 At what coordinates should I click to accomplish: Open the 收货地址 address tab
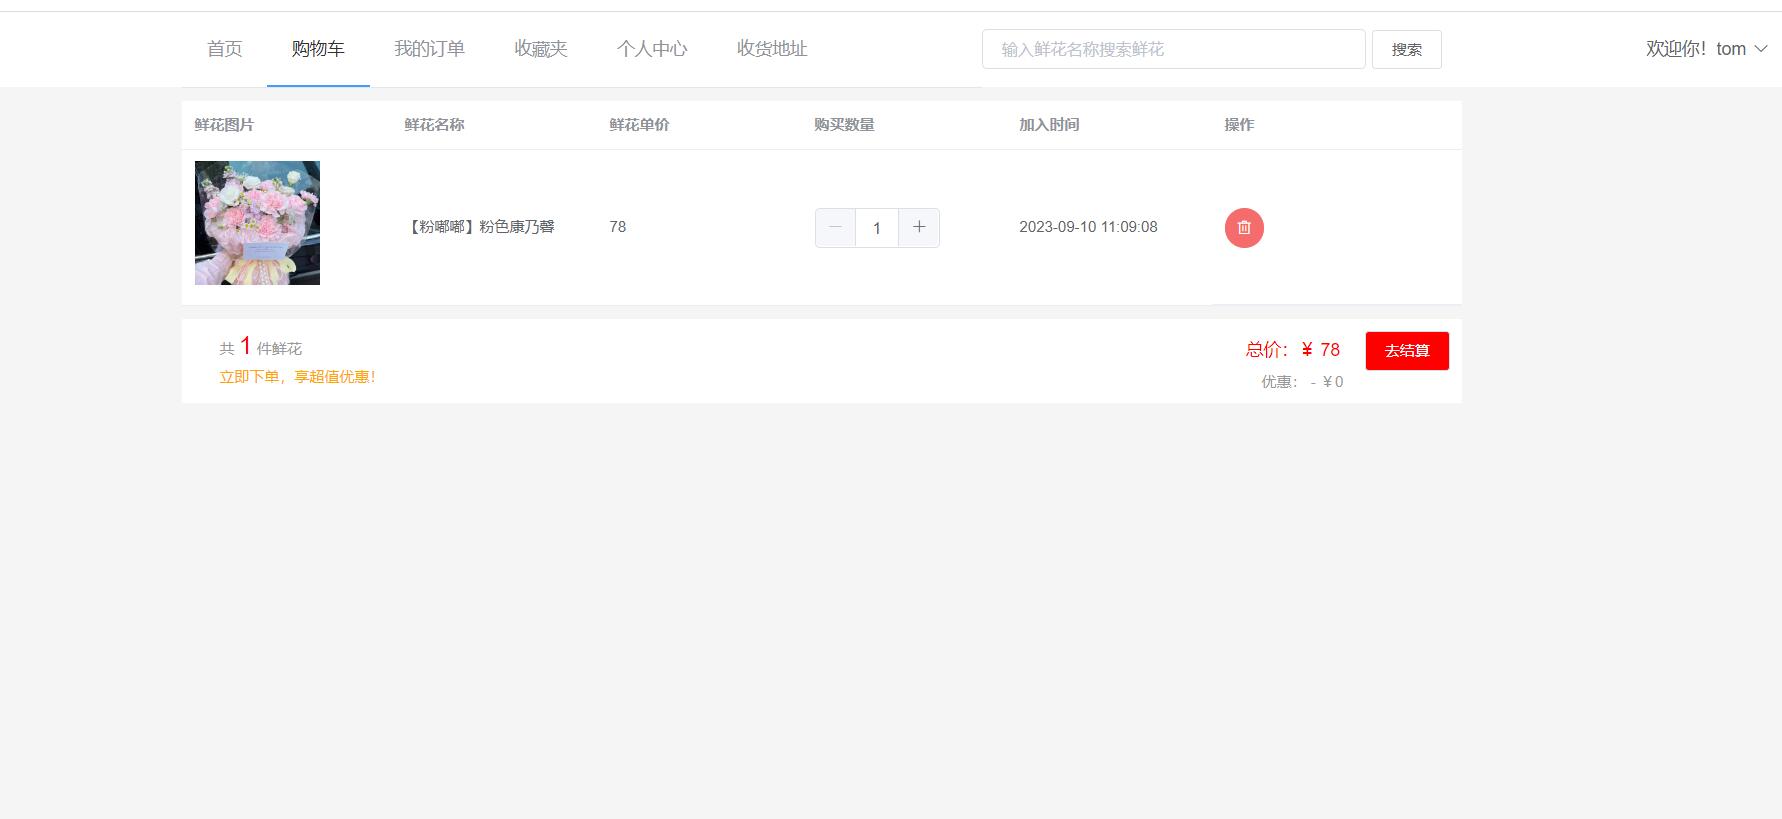pos(772,49)
